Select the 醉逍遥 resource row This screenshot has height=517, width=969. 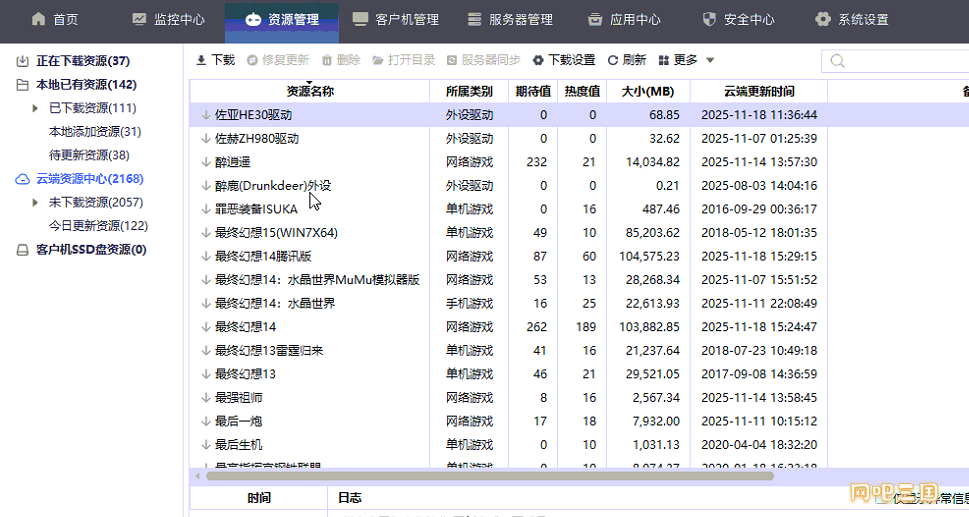coord(232,162)
